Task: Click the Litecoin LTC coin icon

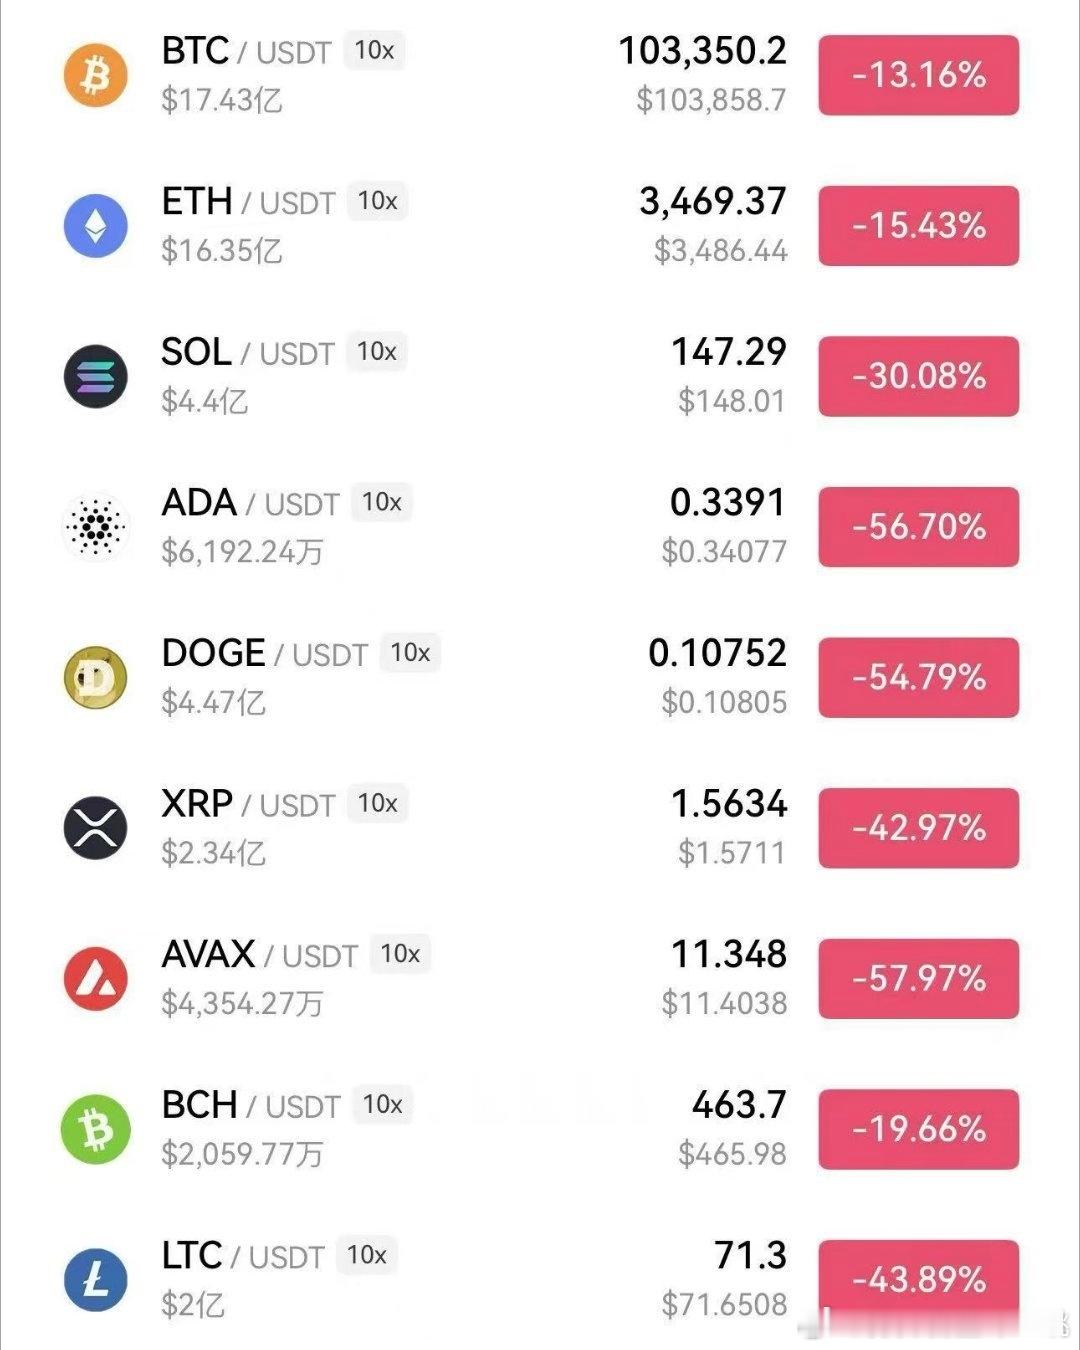Action: (x=96, y=1280)
